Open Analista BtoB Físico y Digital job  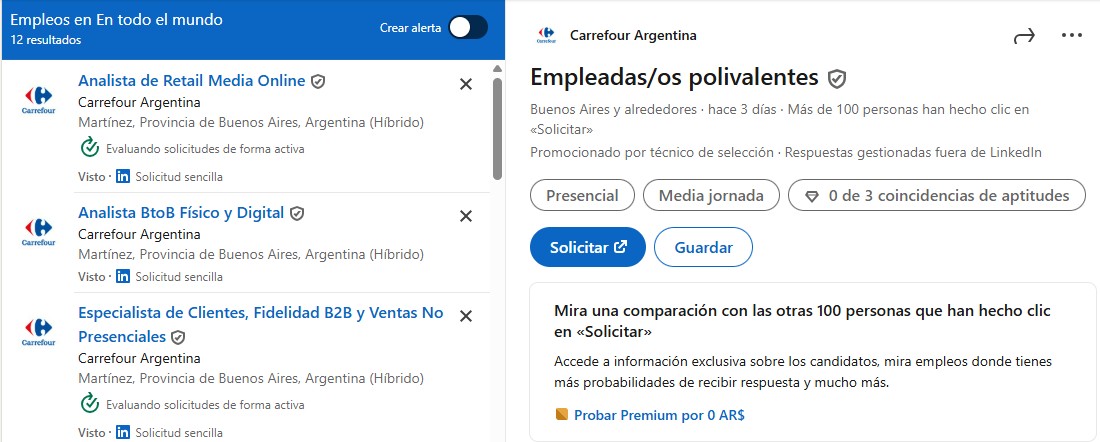(x=181, y=213)
